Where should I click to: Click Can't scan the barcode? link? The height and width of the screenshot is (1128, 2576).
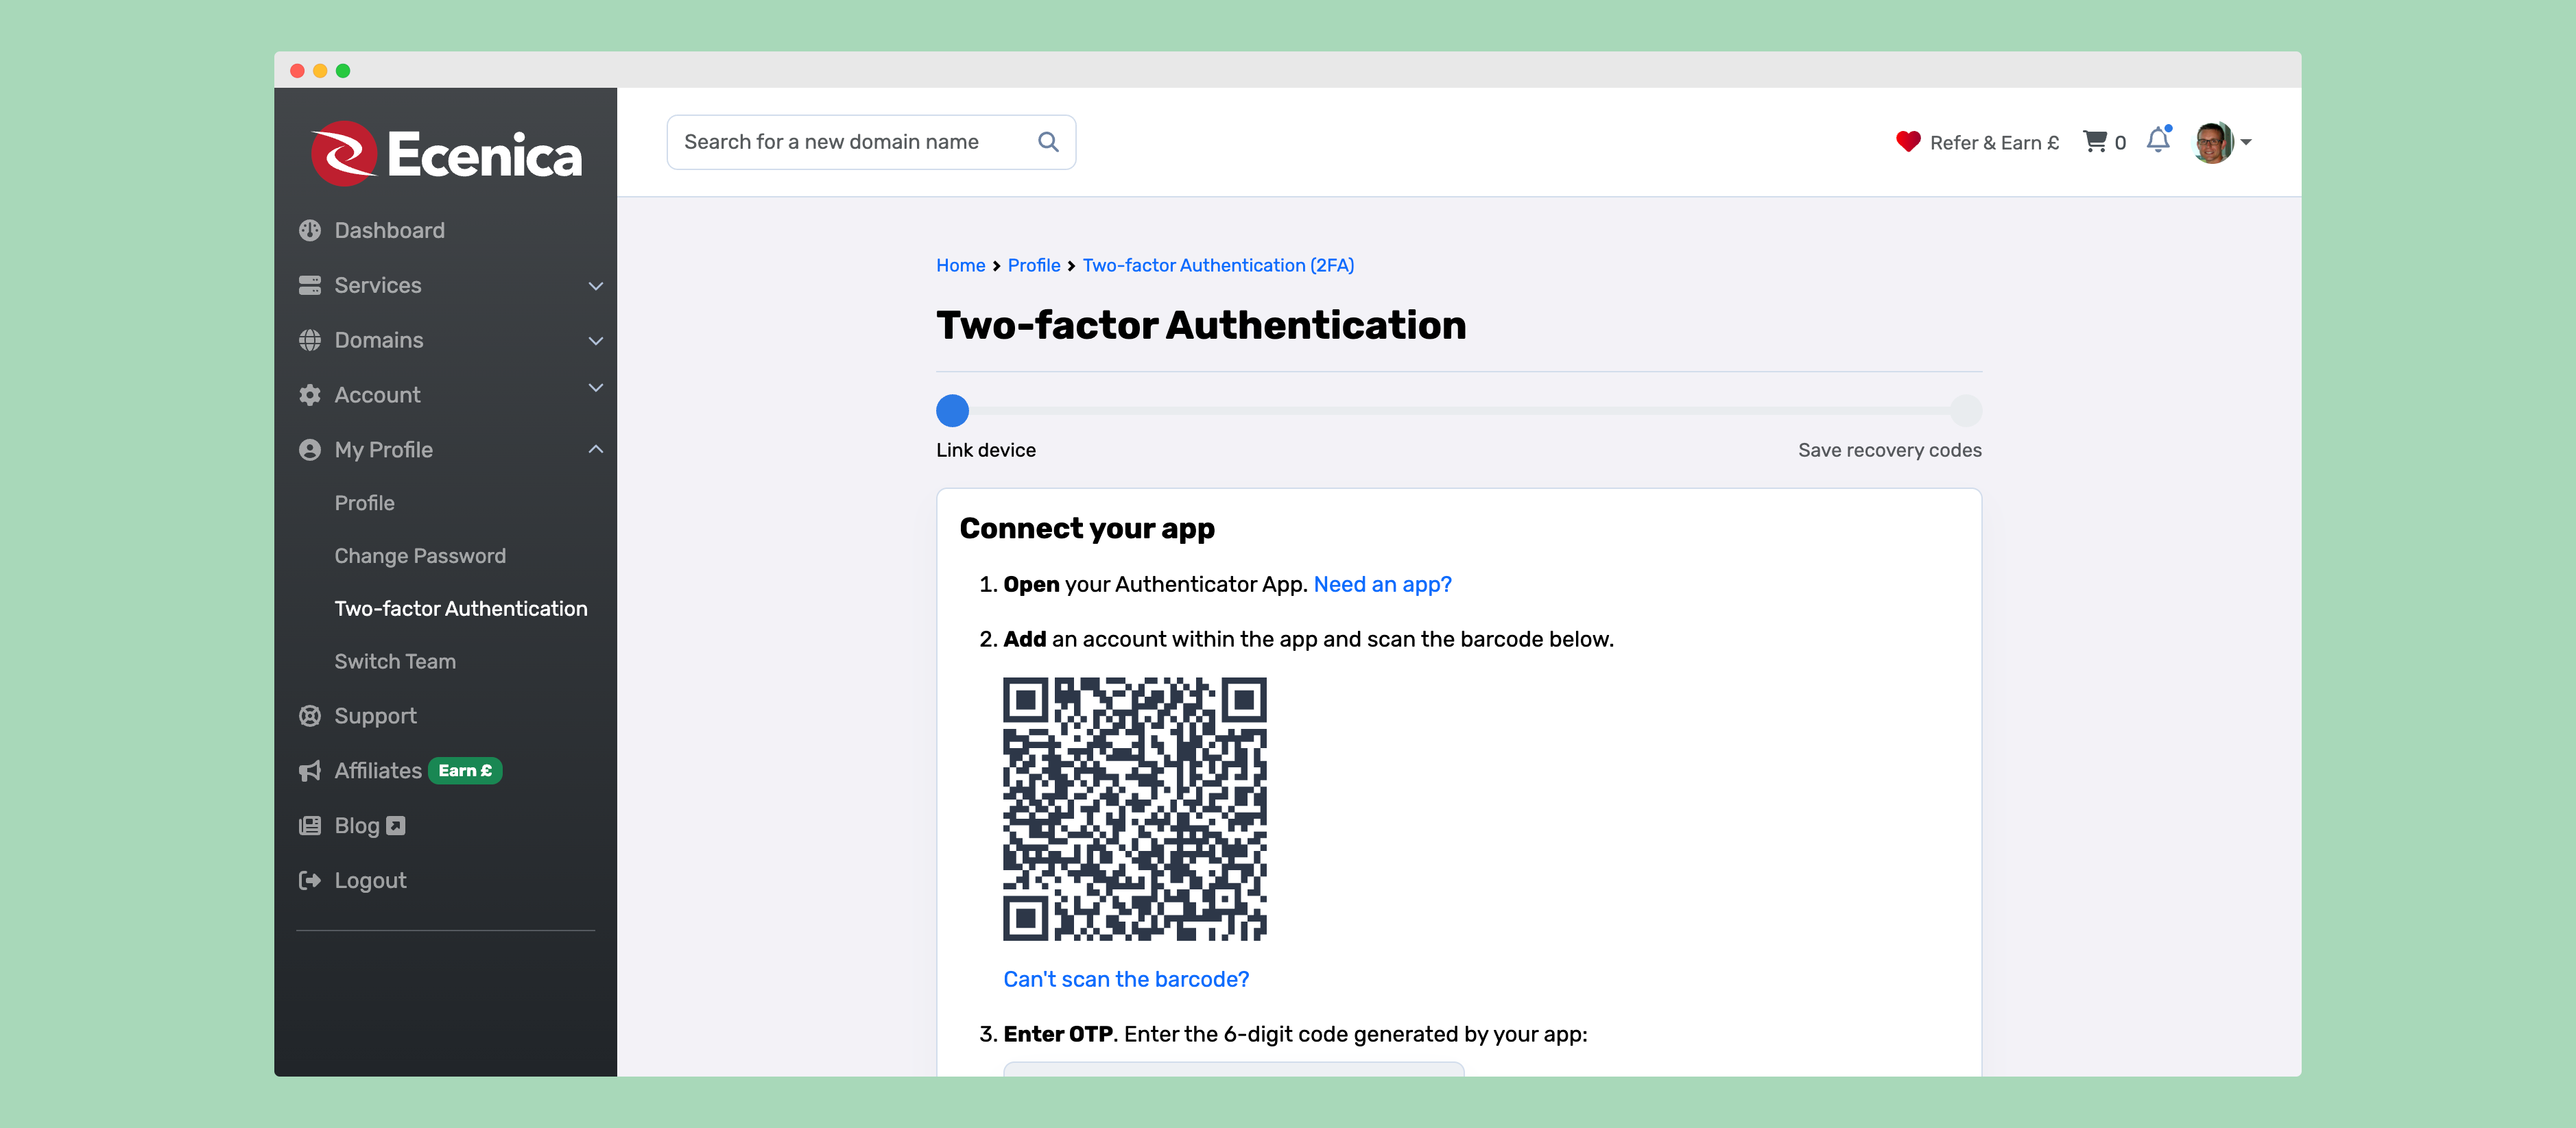pos(1126,980)
